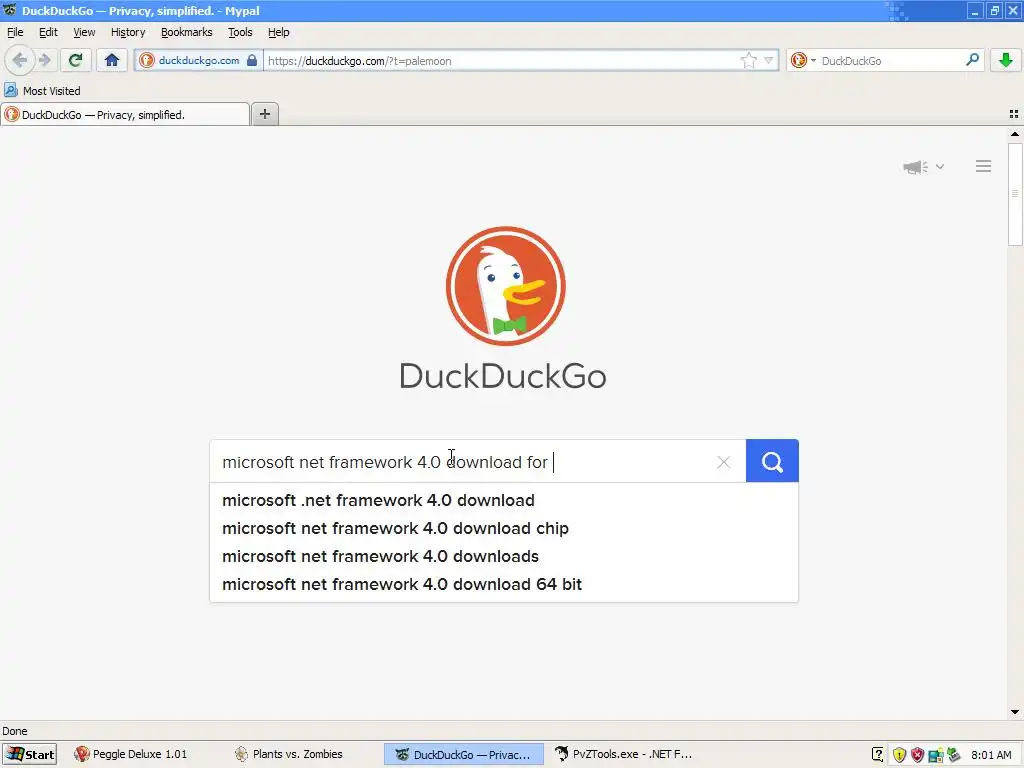
Task: Click the duckduckgo.com site identity badge
Action: coord(199,61)
